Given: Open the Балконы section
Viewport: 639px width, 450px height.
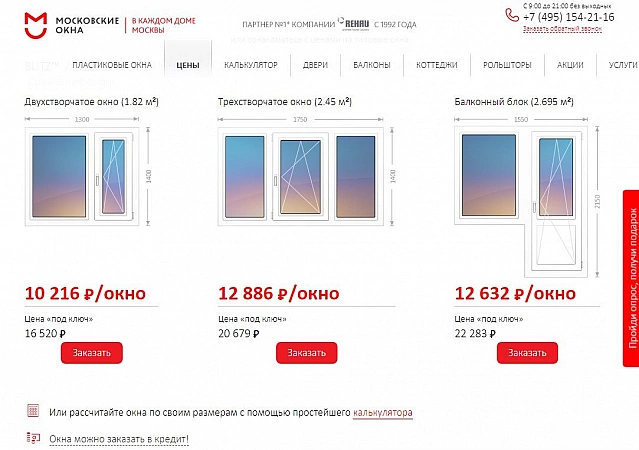Looking at the screenshot, I should tap(372, 65).
